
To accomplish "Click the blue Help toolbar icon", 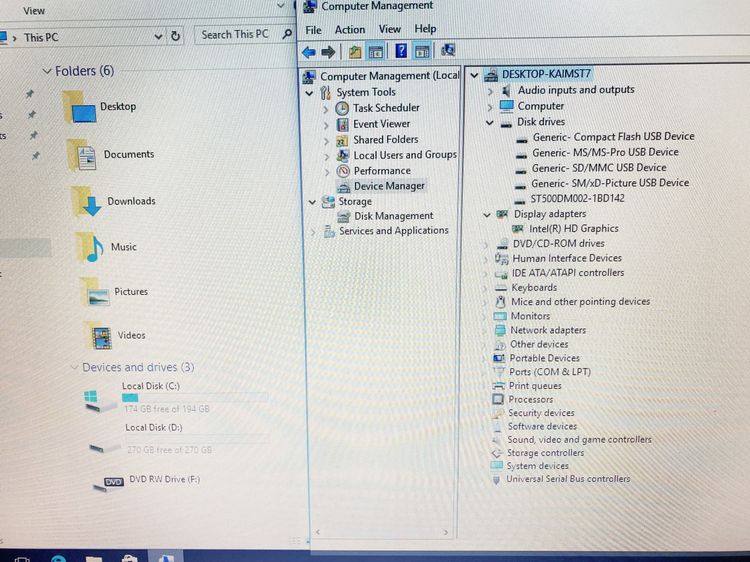I will click(401, 51).
